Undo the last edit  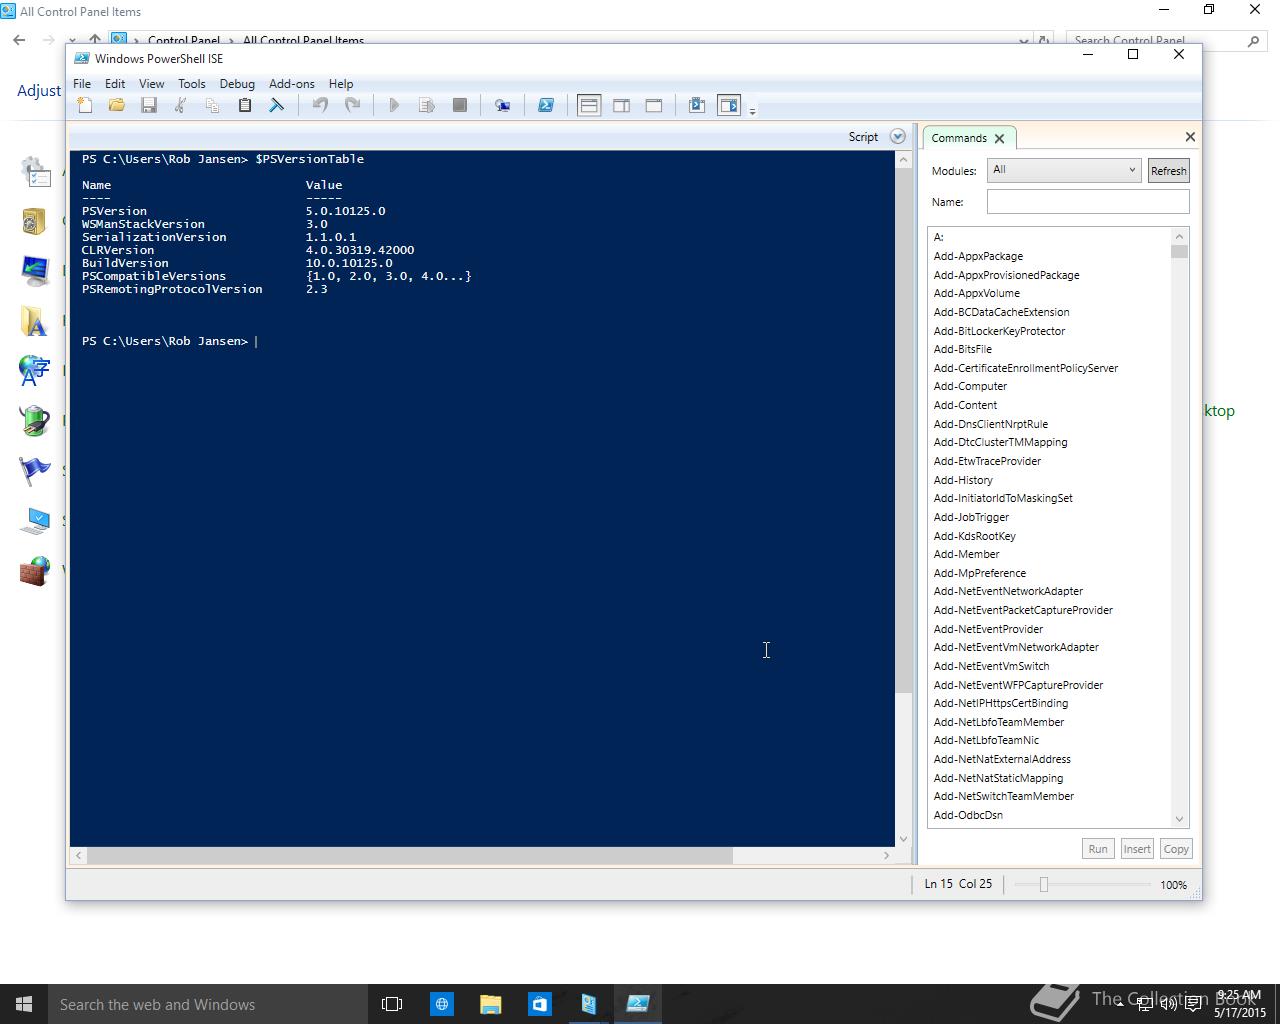point(320,105)
